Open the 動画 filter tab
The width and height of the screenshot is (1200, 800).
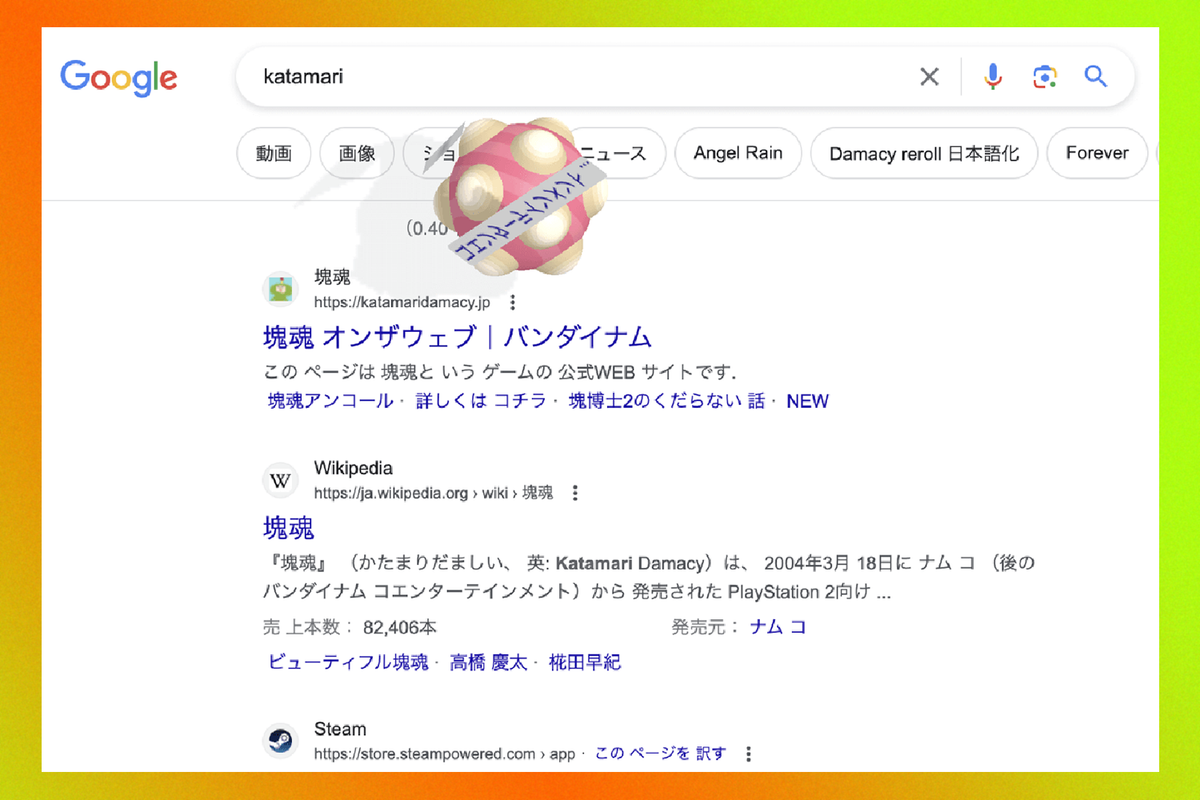pos(273,154)
